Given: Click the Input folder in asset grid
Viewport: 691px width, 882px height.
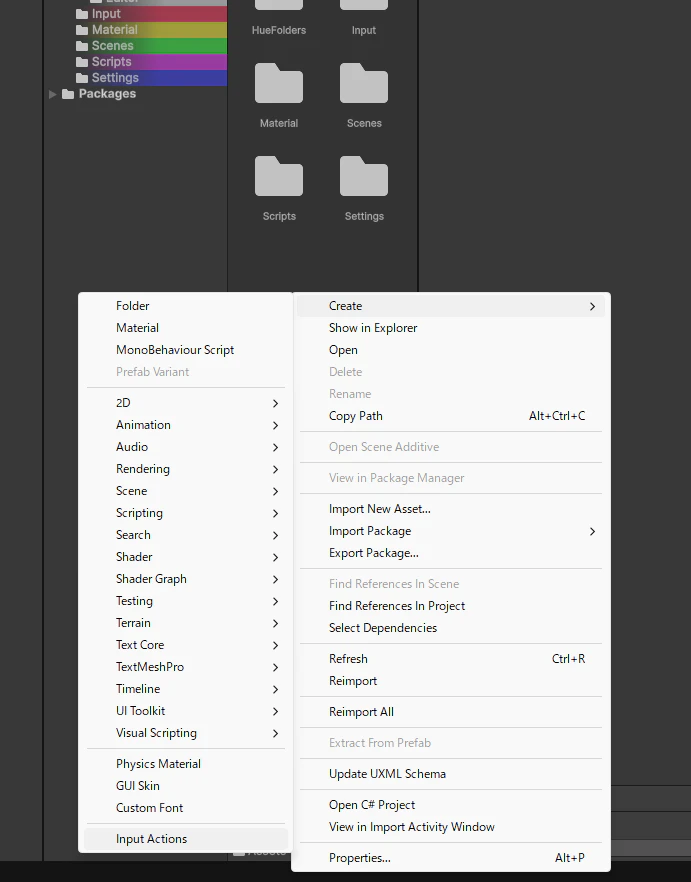Looking at the screenshot, I should 364,17.
